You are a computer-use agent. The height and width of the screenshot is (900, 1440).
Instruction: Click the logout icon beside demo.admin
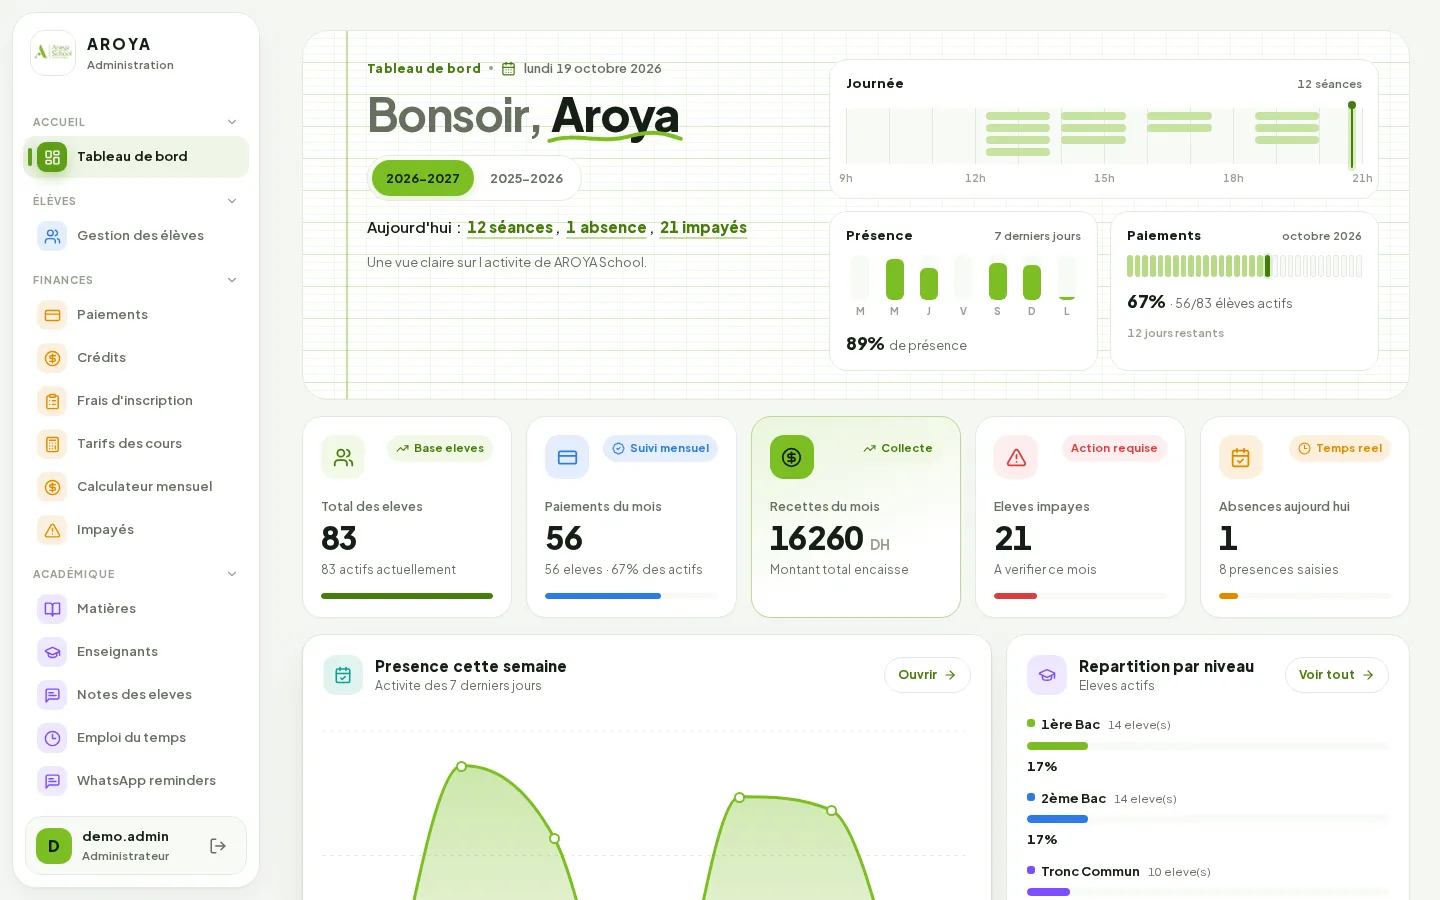218,846
